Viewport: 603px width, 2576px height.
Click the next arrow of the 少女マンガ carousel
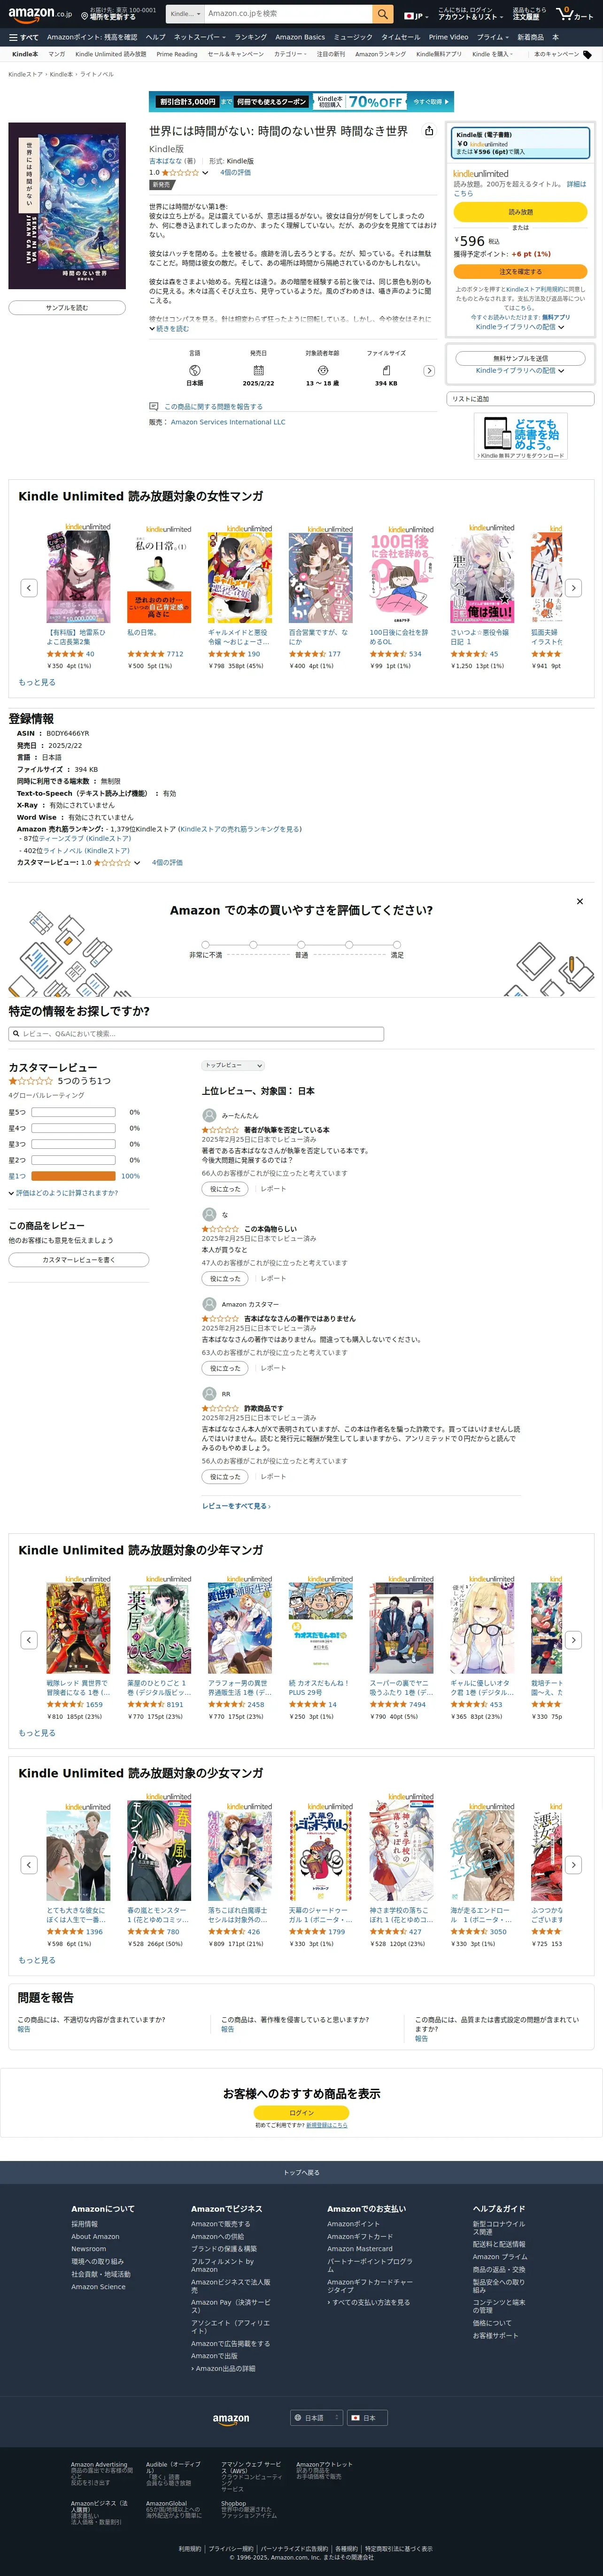pos(573,1865)
